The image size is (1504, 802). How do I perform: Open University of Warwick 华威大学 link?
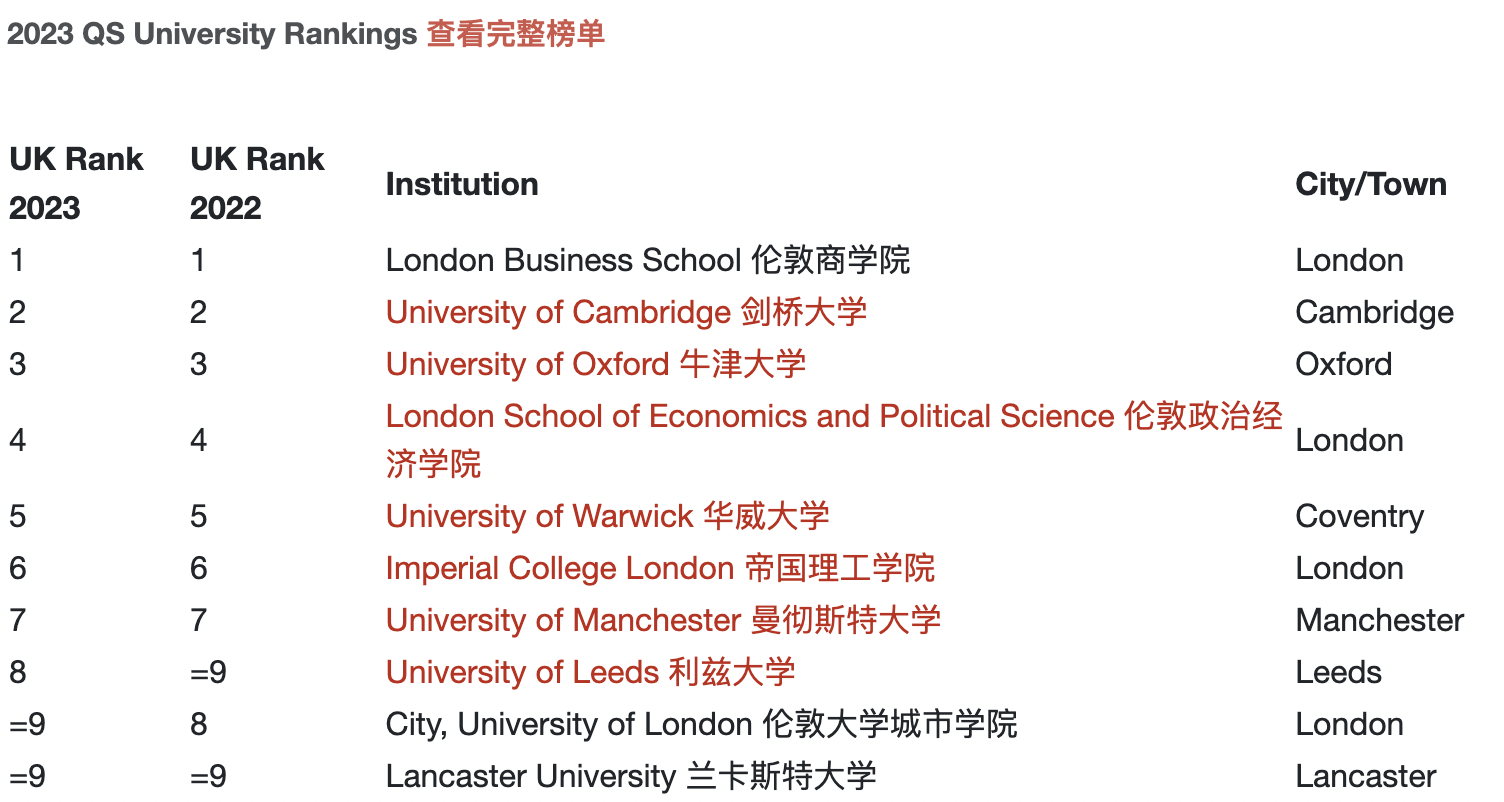point(607,516)
